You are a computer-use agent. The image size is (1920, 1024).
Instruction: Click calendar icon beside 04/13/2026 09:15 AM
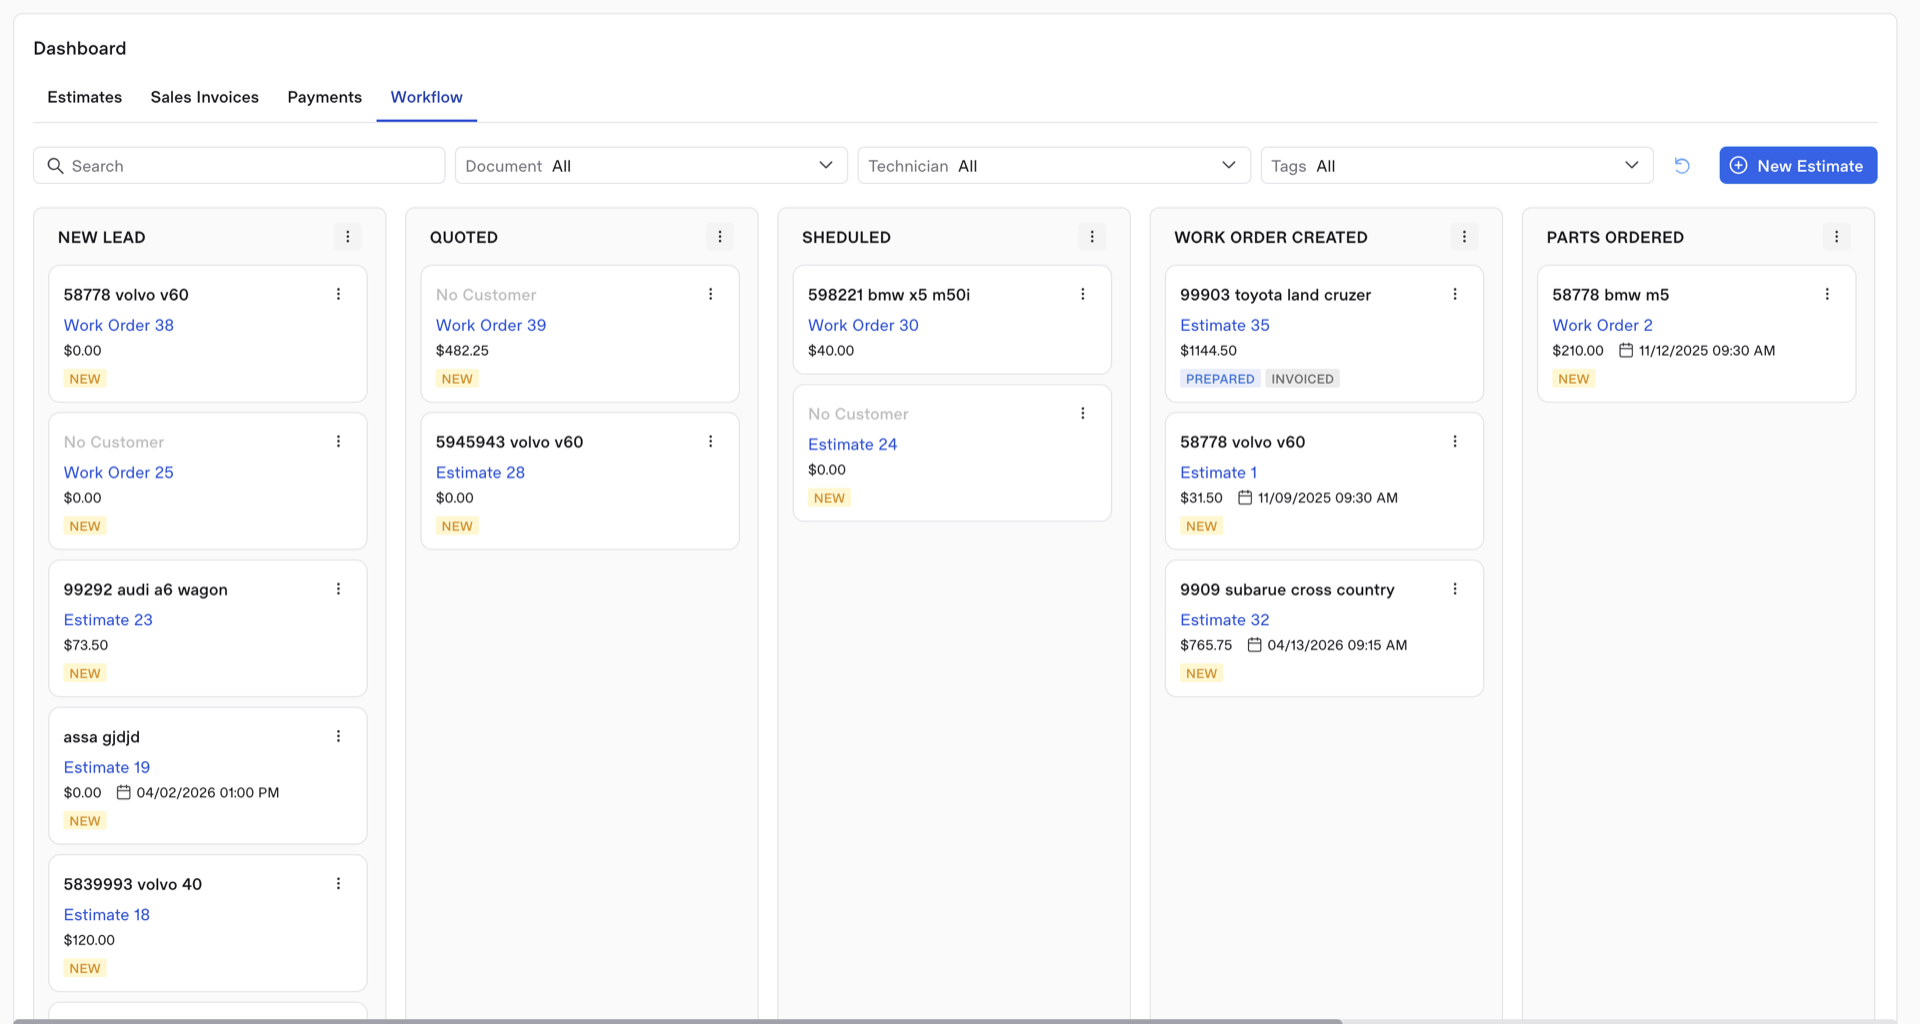coord(1254,645)
